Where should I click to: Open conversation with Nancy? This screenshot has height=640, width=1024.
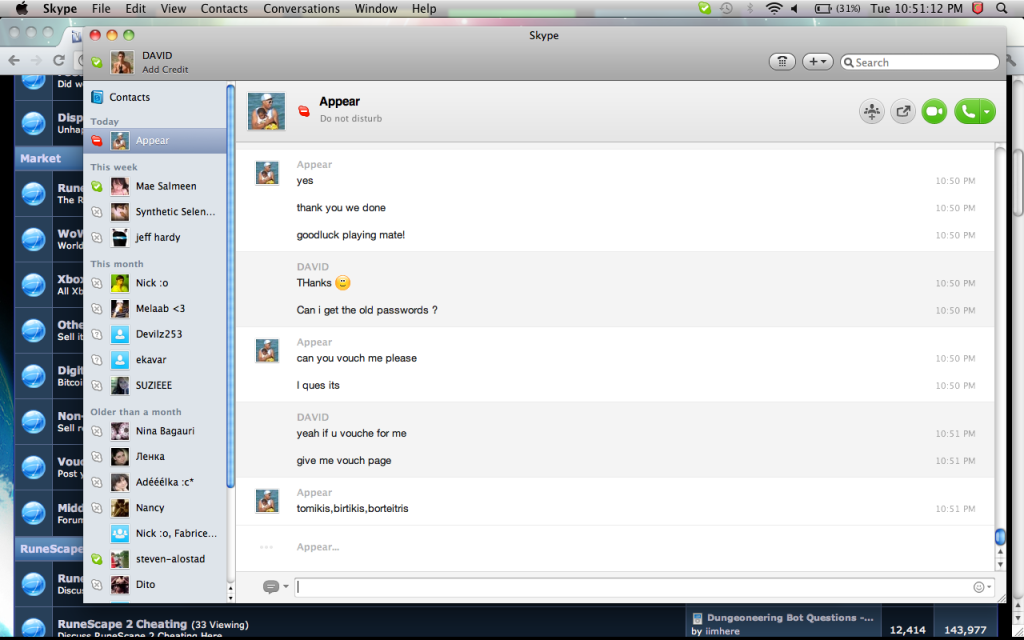coord(155,507)
